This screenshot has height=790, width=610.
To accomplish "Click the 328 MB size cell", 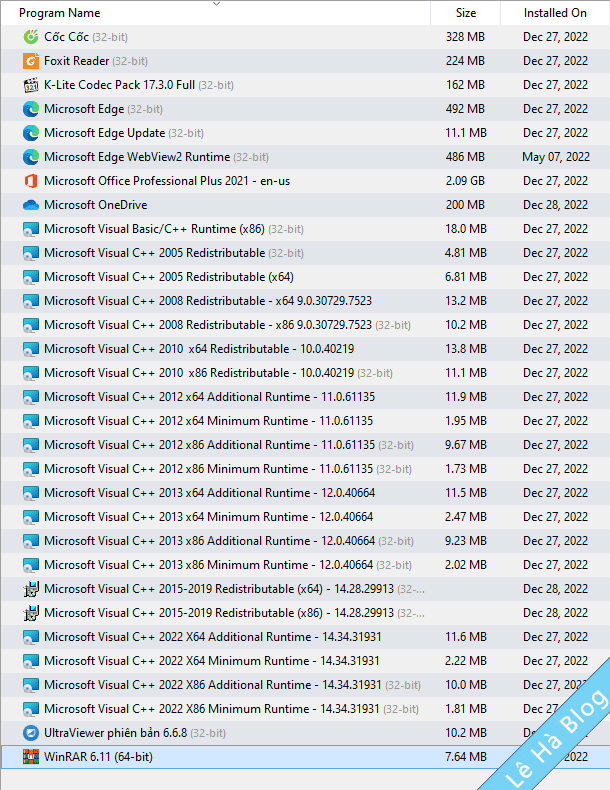I will [465, 37].
